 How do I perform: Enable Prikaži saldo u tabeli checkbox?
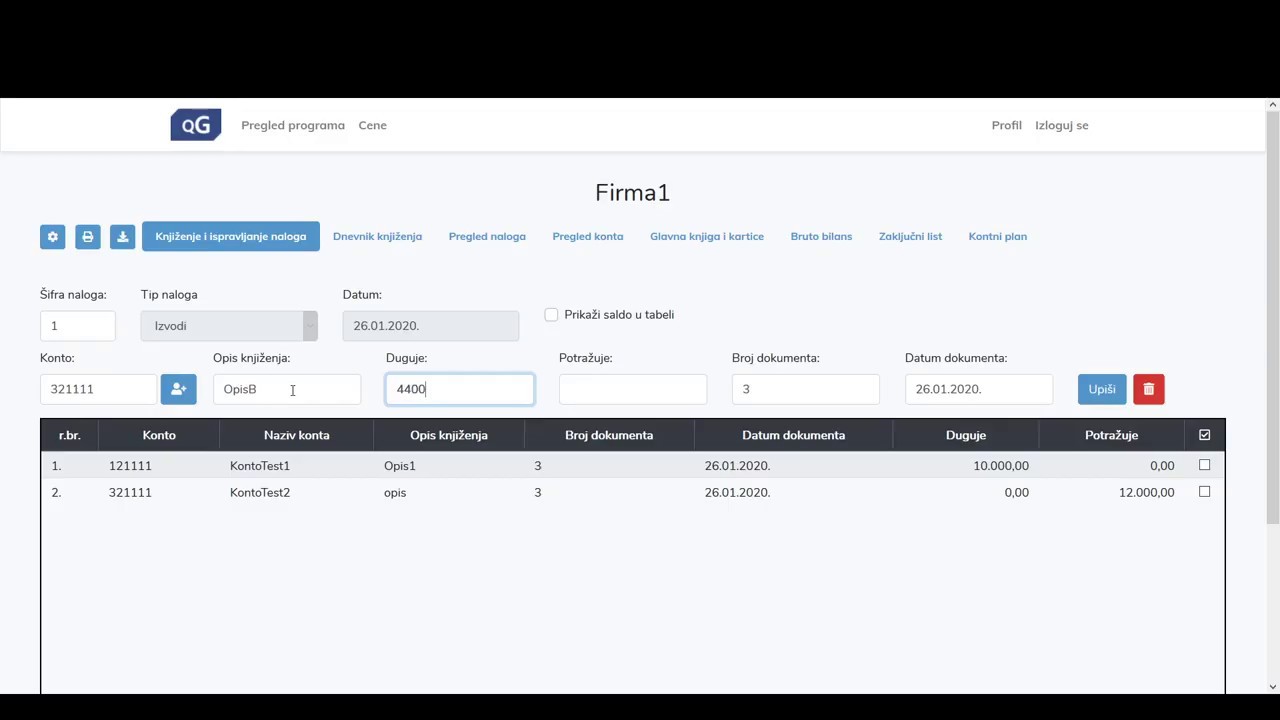click(551, 314)
